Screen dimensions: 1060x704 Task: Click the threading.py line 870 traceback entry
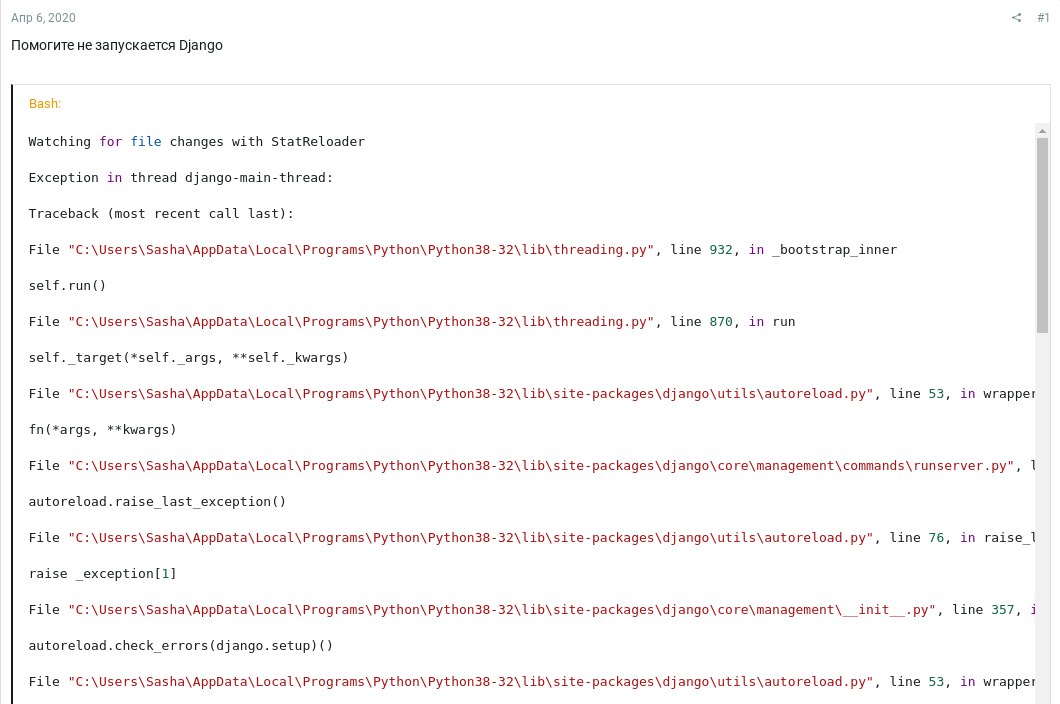tap(412, 321)
